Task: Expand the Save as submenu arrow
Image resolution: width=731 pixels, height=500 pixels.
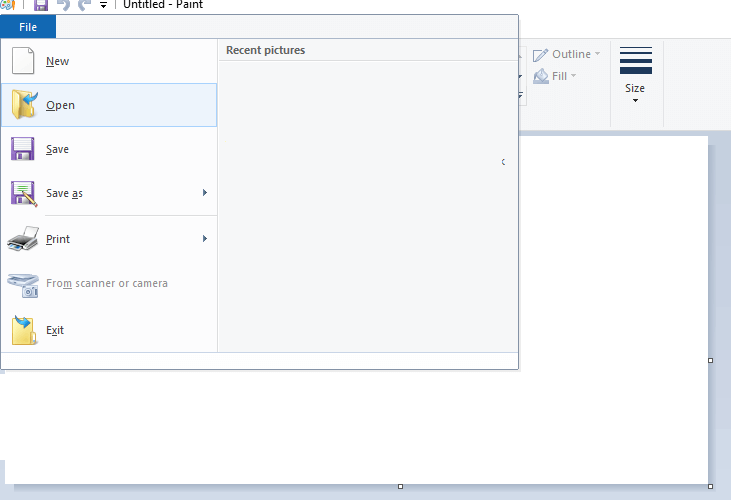Action: [205, 192]
